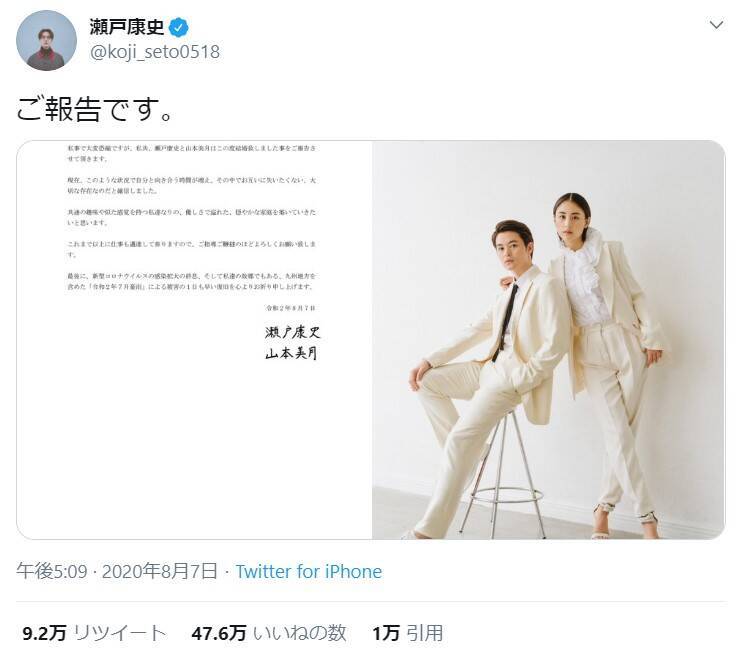Viewport: 738px width, 660px height.
Task: Open the 午後5:09 · 2020年8月7日 timestamp
Action: tap(117, 571)
